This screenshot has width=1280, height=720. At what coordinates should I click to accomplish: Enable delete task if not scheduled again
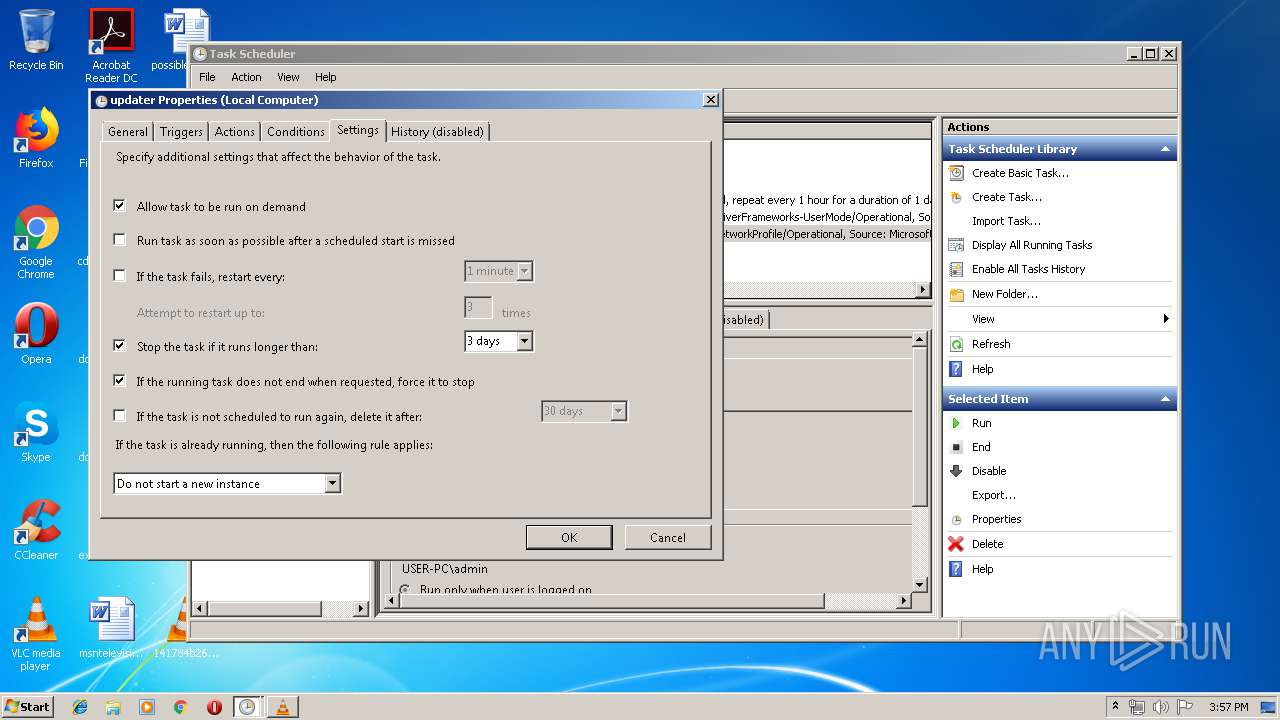[x=120, y=416]
